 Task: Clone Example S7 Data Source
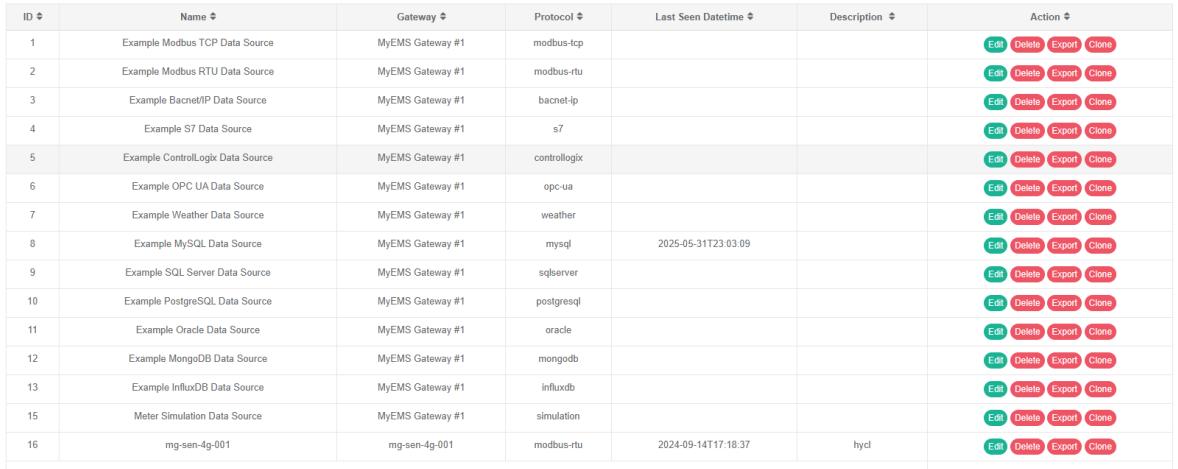coord(1100,130)
